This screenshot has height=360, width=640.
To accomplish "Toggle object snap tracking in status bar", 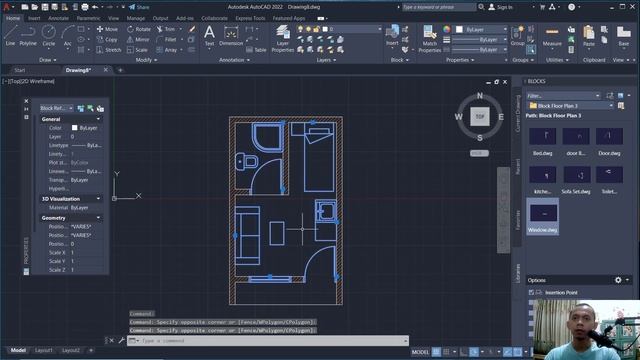I will [x=507, y=351].
